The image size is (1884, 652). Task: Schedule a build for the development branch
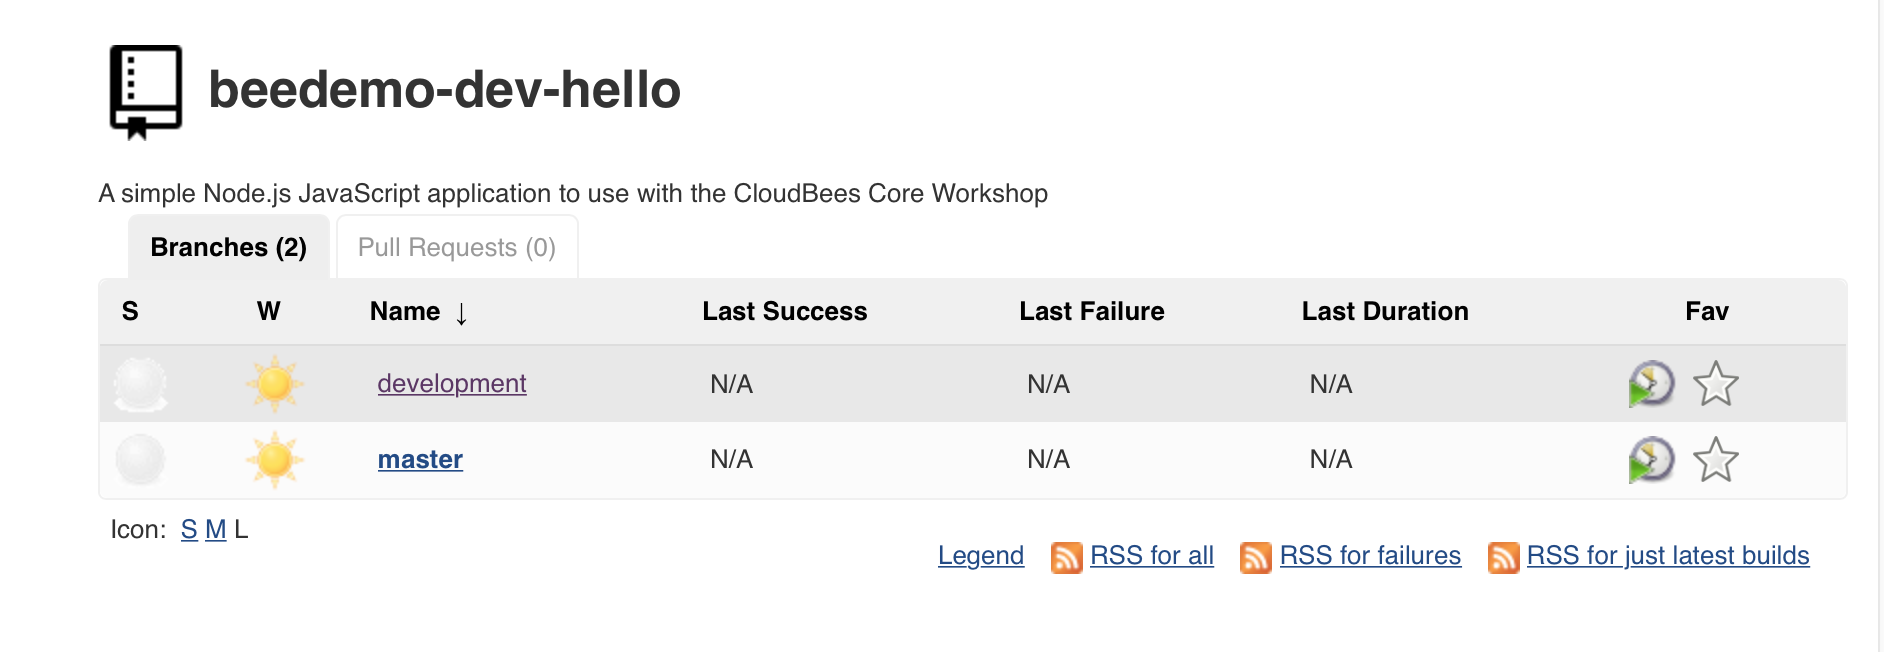(x=1651, y=384)
